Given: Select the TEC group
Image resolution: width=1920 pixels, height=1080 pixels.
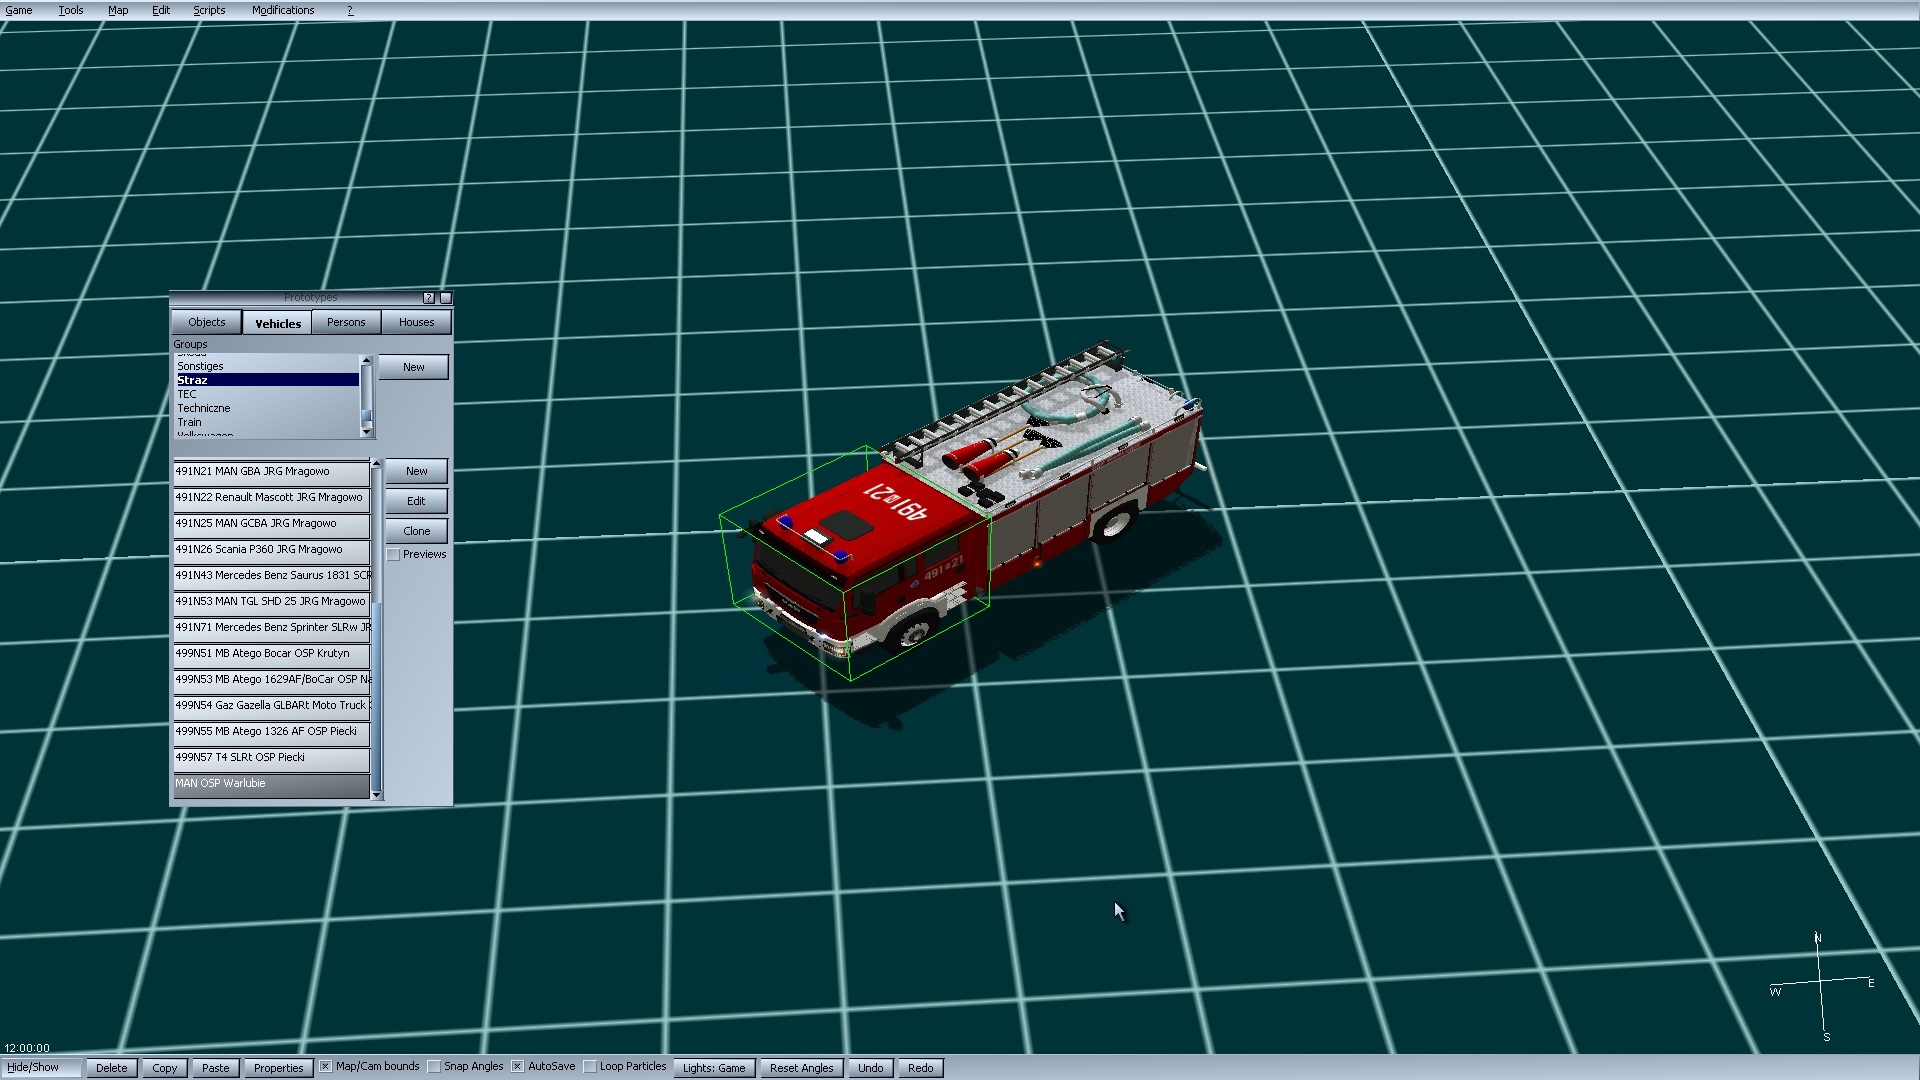Looking at the screenshot, I should [x=267, y=394].
